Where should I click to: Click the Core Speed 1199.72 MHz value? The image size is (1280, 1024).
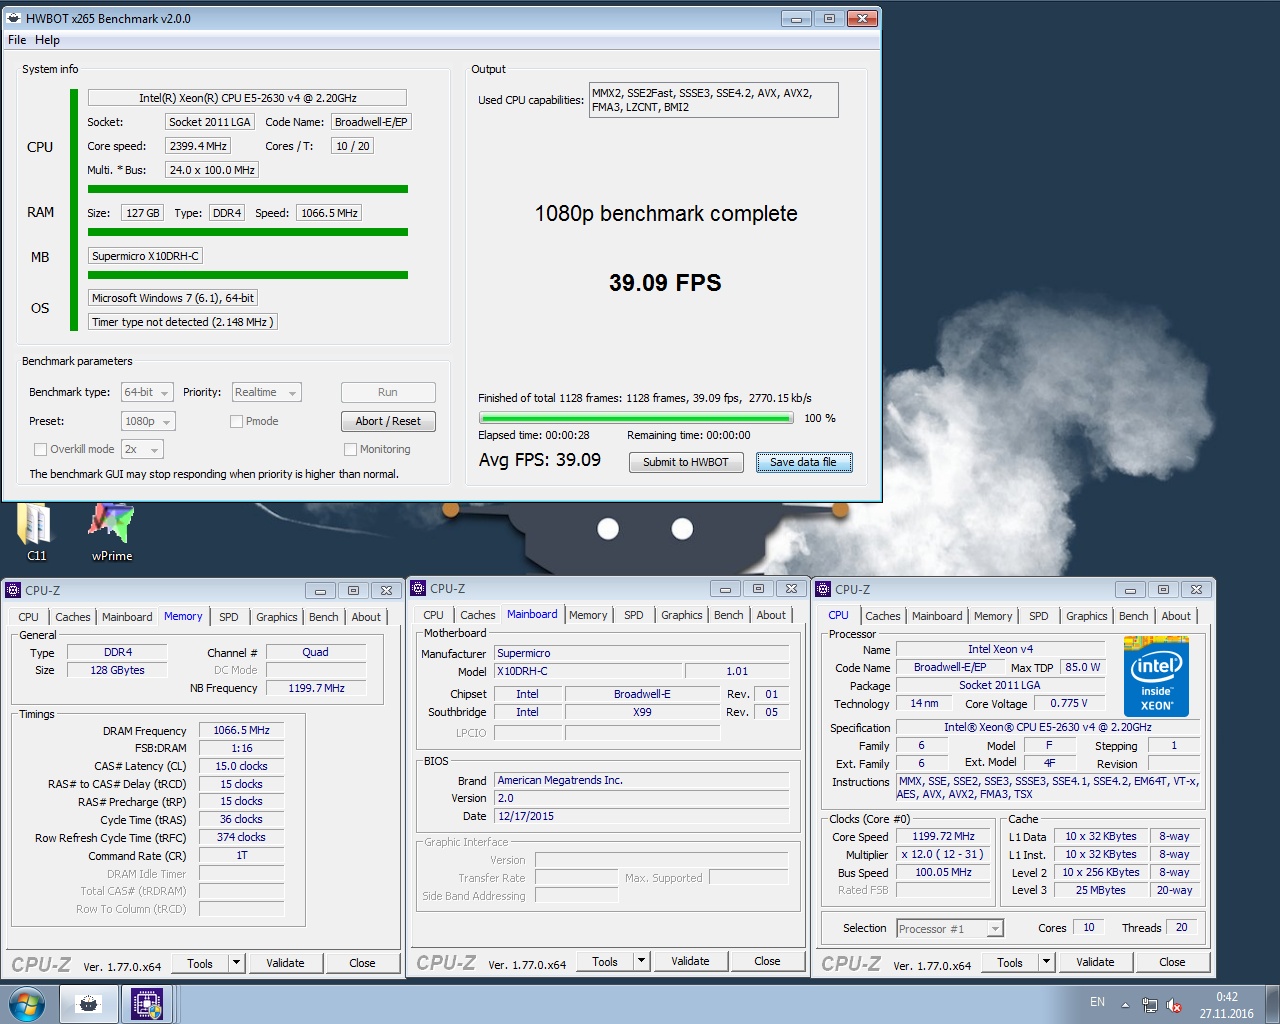(943, 836)
